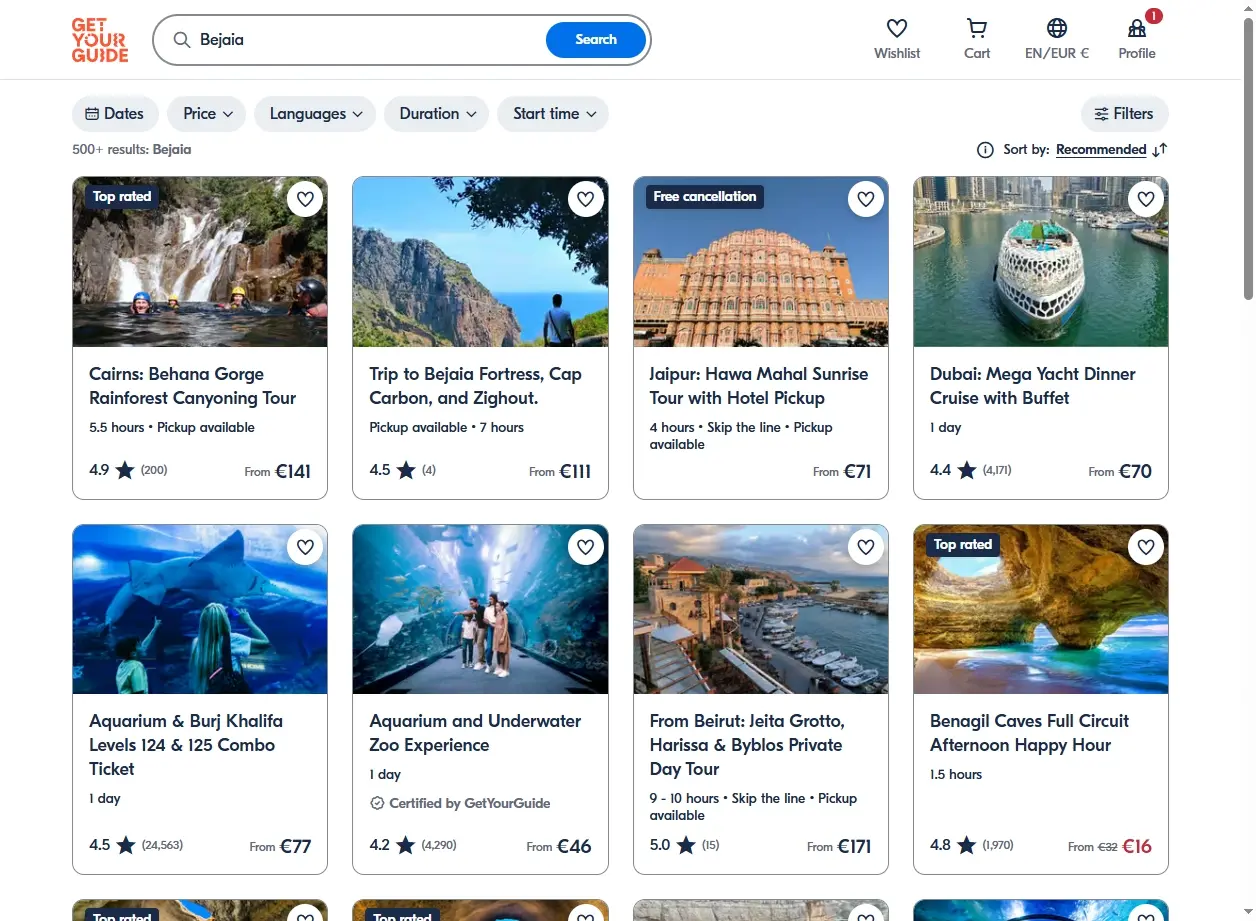Open Trip to Bejaia Fortress title link
1256x921 pixels.
click(x=475, y=386)
